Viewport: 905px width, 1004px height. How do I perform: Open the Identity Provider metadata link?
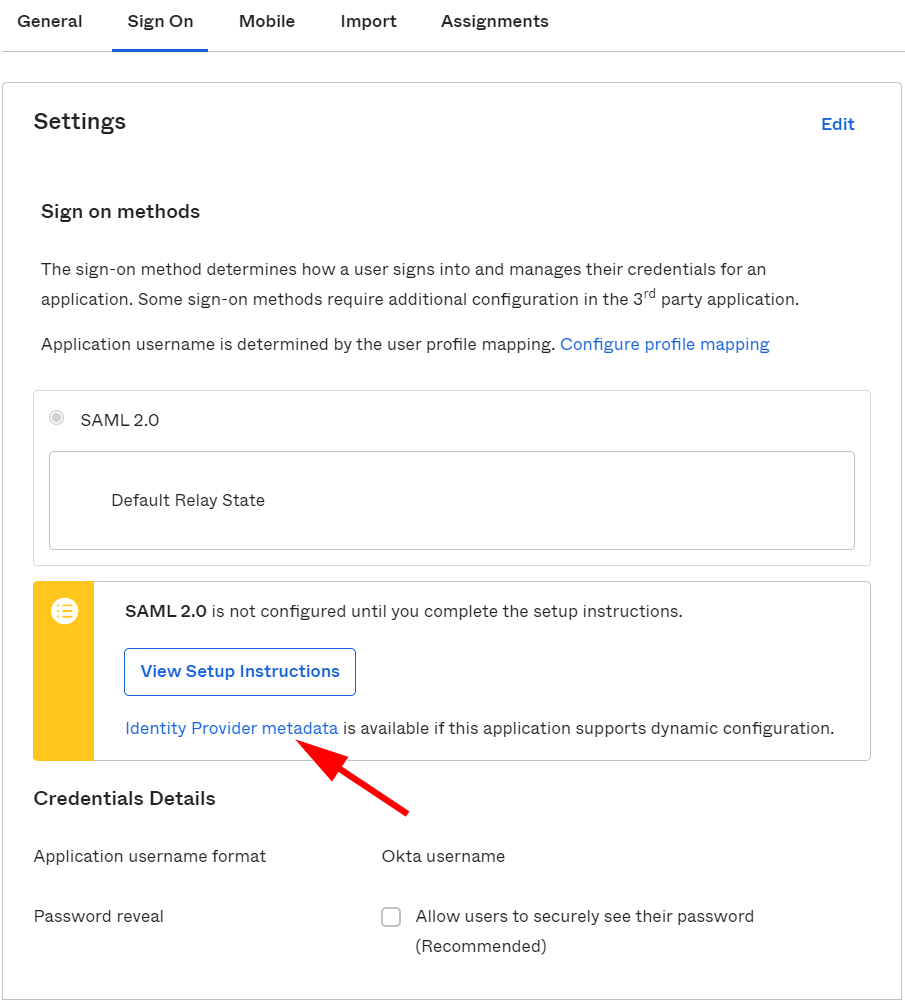click(231, 729)
